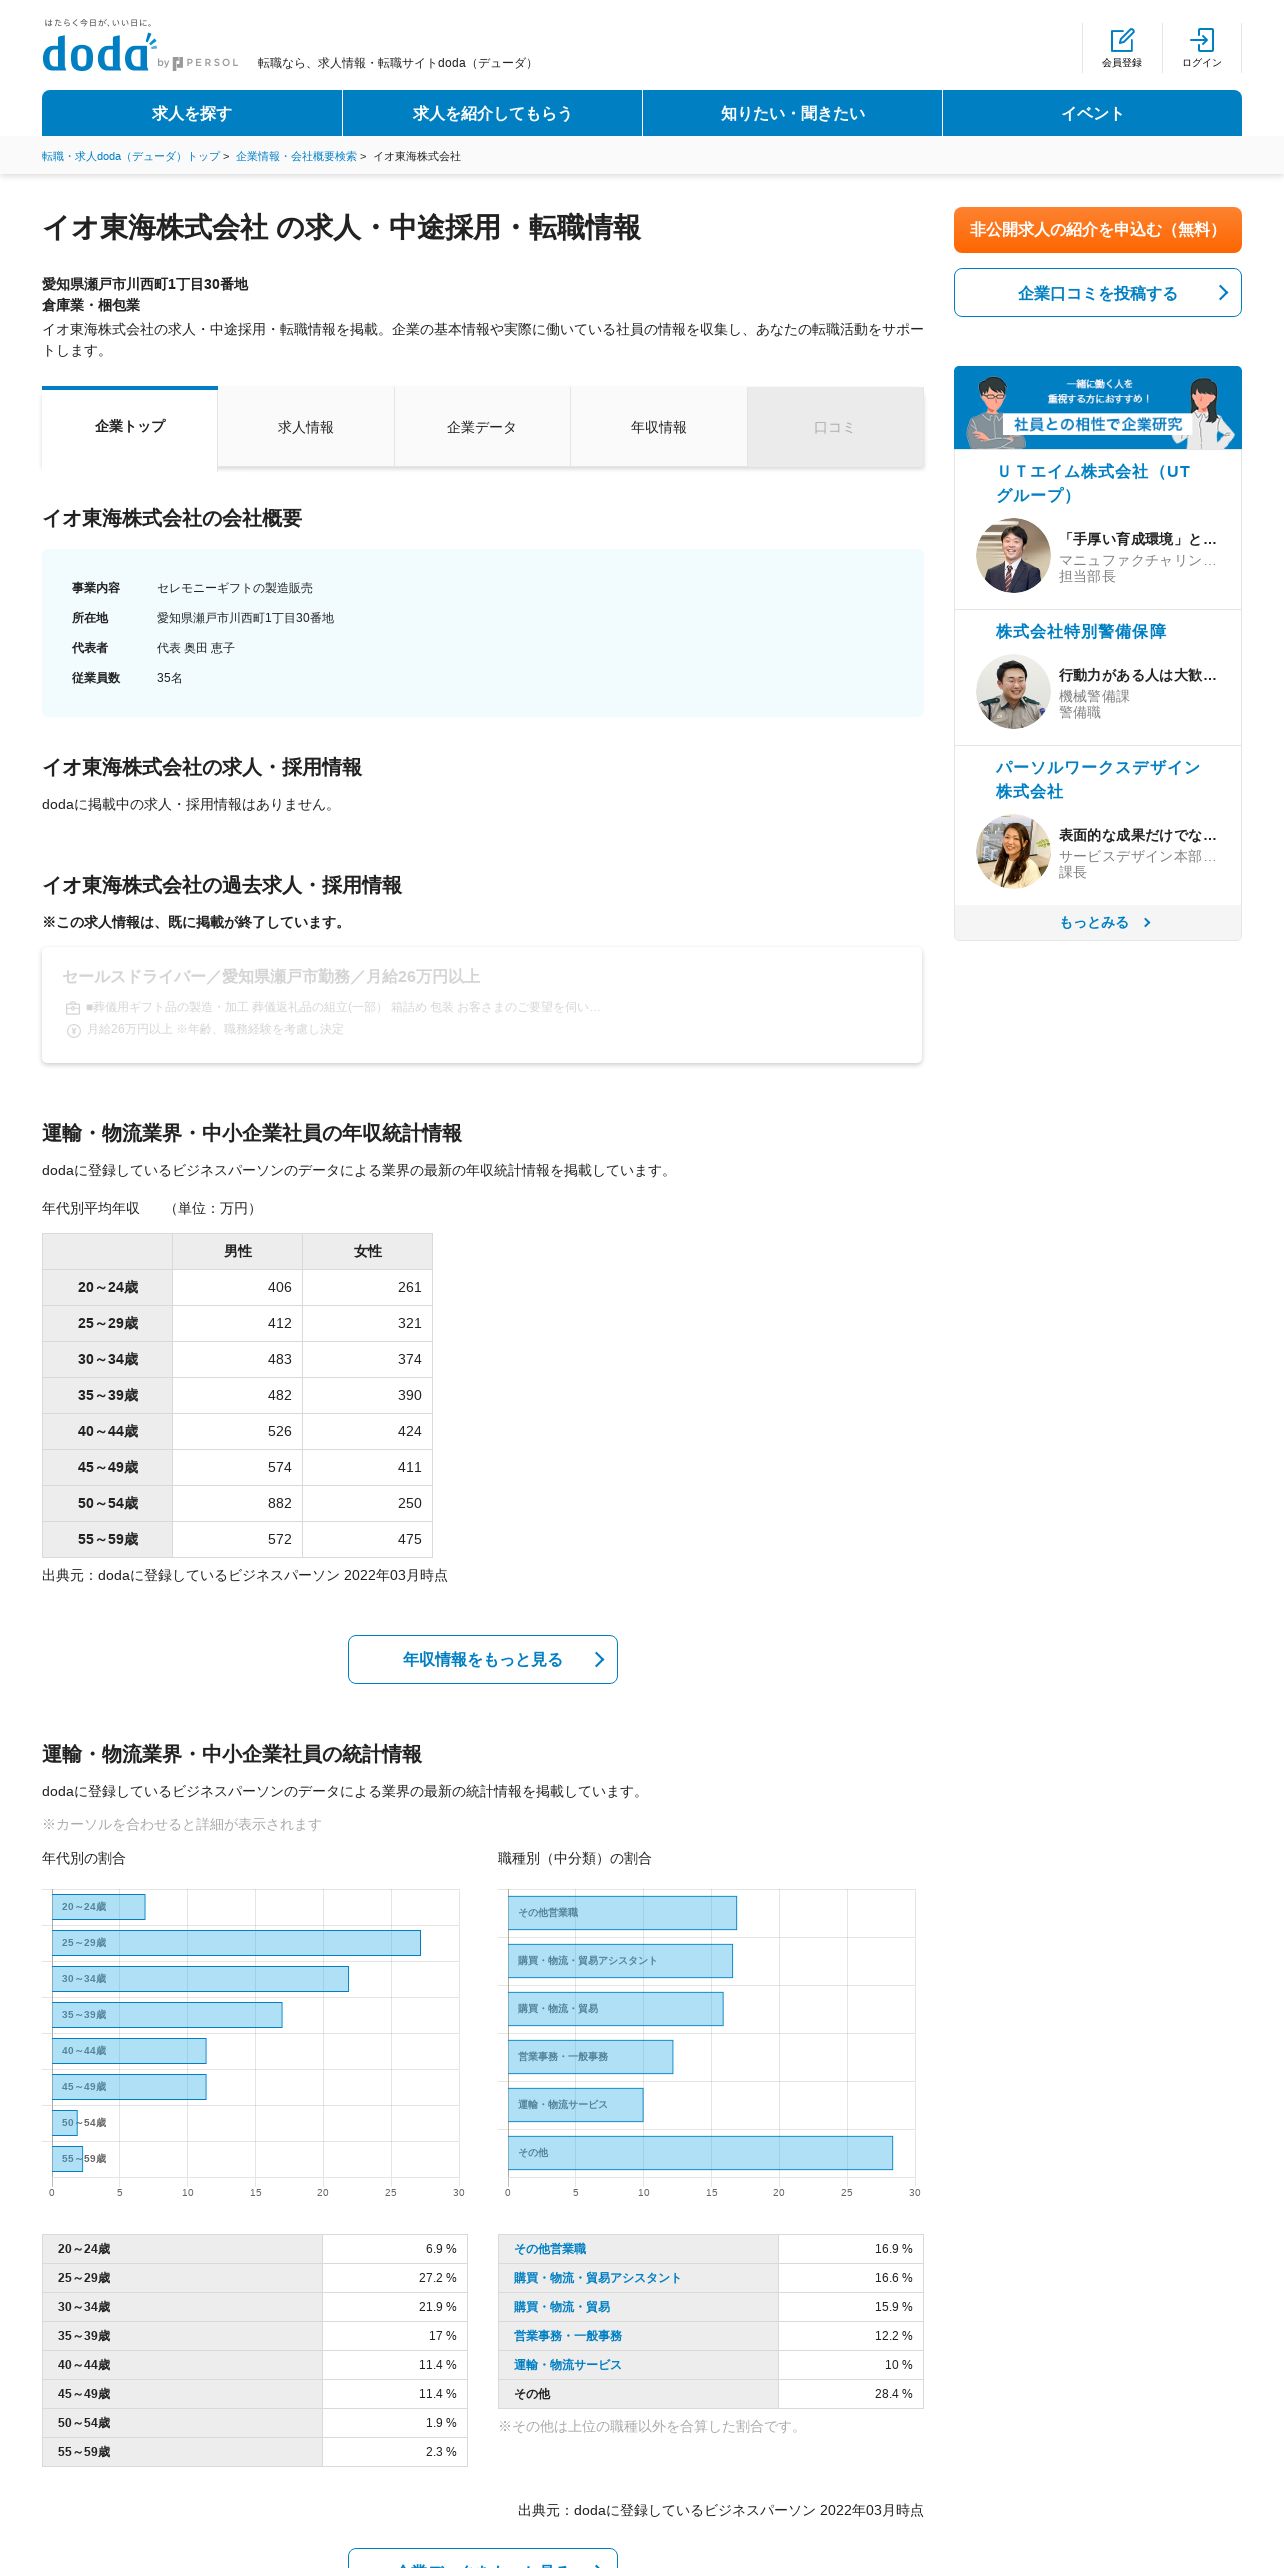The height and width of the screenshot is (2568, 1284).
Task: Select the disabled 口コミ tab
Action: 835,427
